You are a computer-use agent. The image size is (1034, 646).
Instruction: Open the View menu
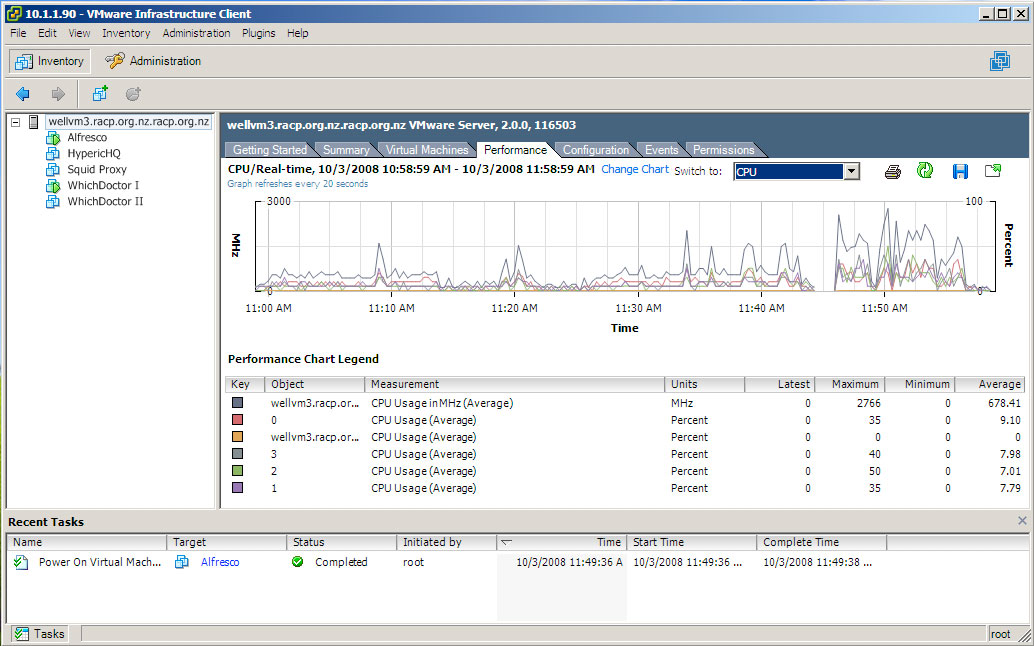tap(79, 33)
